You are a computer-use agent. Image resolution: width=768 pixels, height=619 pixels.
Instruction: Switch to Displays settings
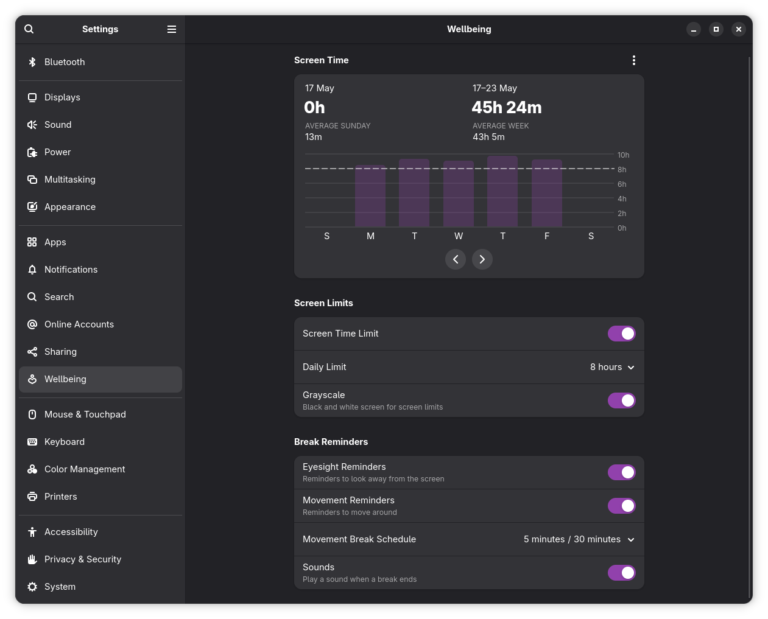[x=100, y=97]
